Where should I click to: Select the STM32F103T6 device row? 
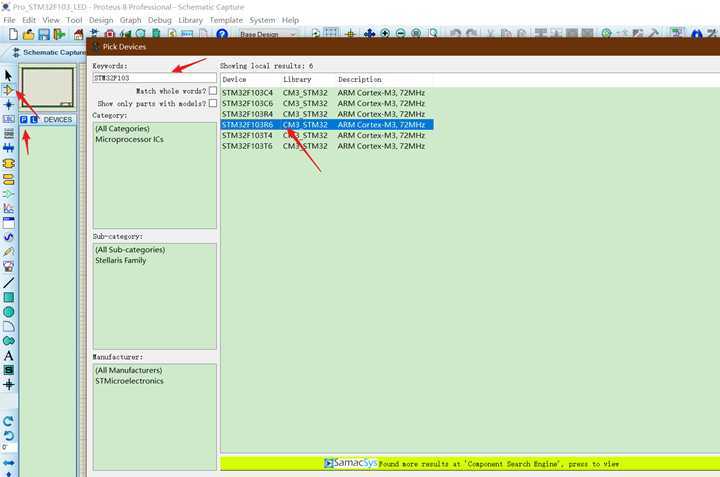click(x=327, y=146)
